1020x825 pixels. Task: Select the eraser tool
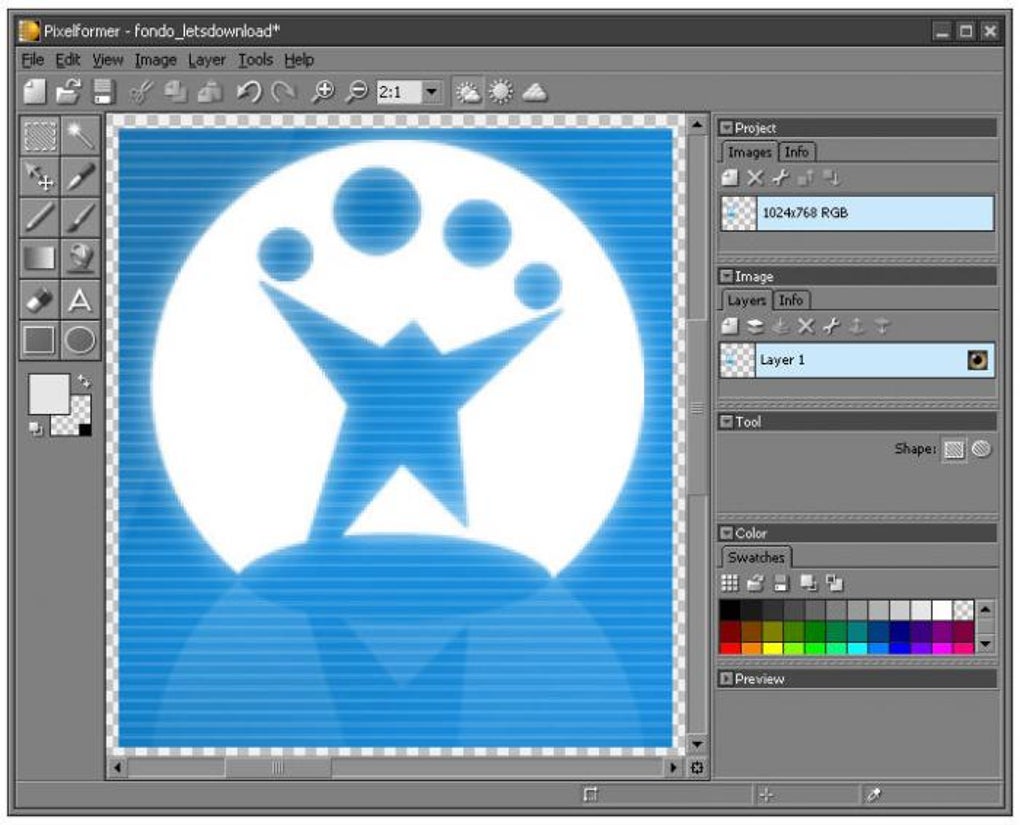(40, 299)
